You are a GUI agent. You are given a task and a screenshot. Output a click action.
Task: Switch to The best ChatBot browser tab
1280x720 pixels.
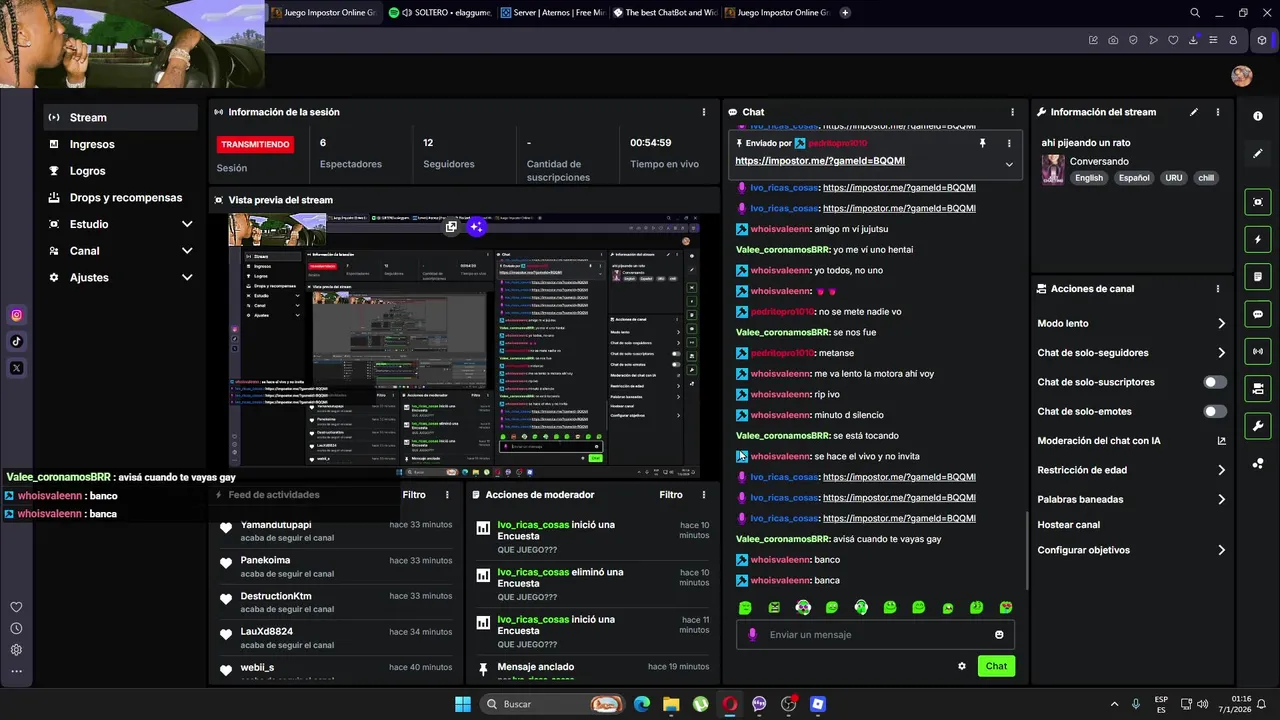665,13
